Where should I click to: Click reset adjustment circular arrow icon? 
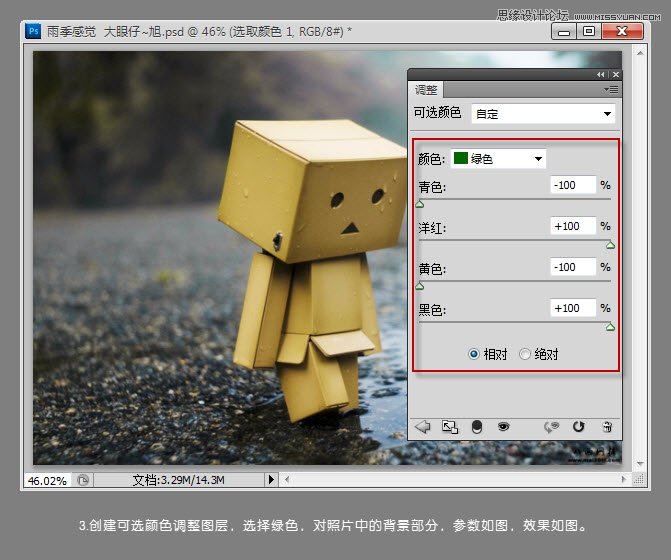click(579, 427)
